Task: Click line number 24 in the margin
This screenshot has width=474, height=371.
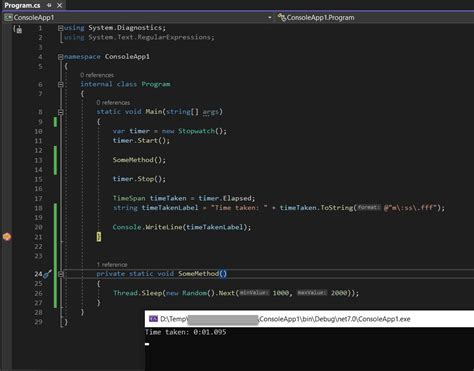Action: tap(38, 274)
